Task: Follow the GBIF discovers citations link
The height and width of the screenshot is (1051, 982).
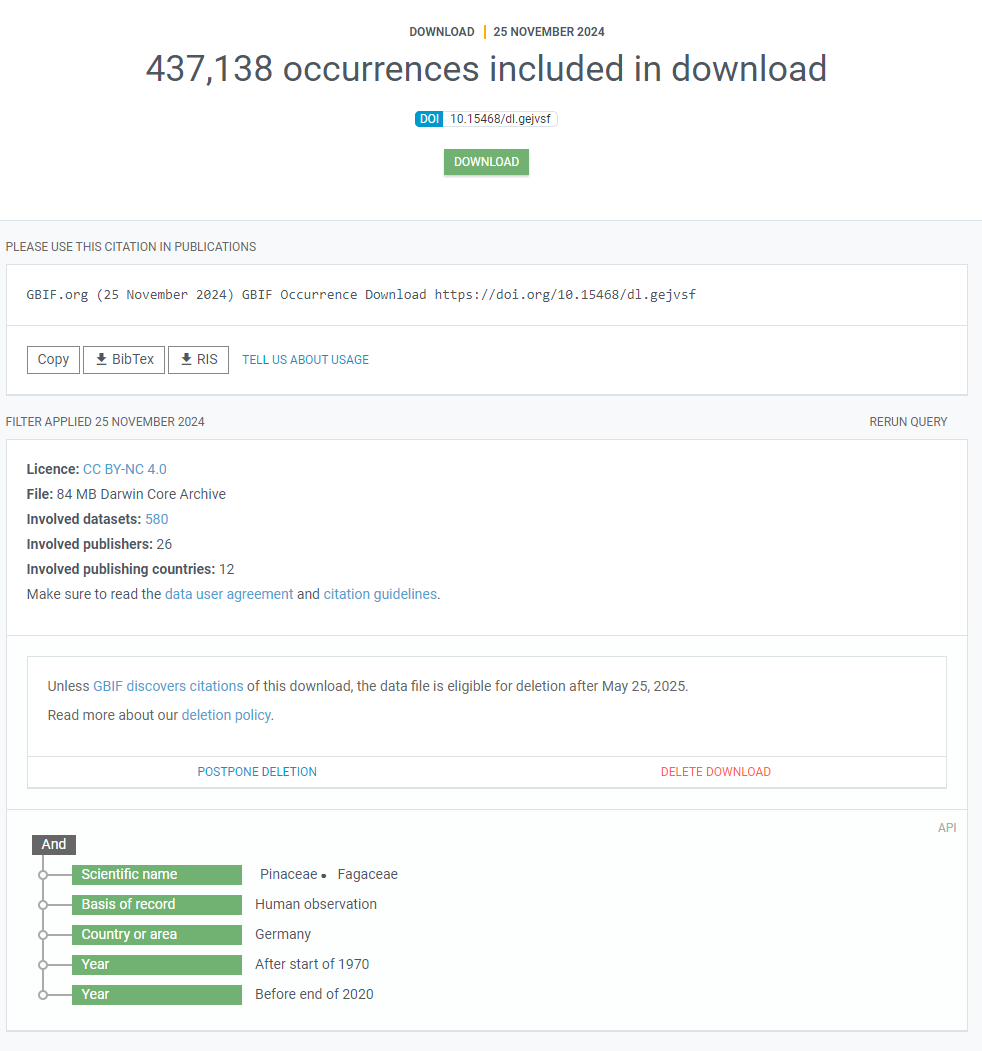Action: 168,686
